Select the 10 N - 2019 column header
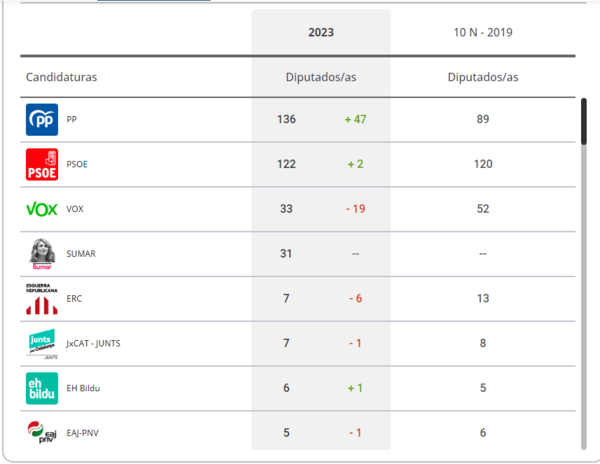This screenshot has height=464, width=600. (482, 33)
